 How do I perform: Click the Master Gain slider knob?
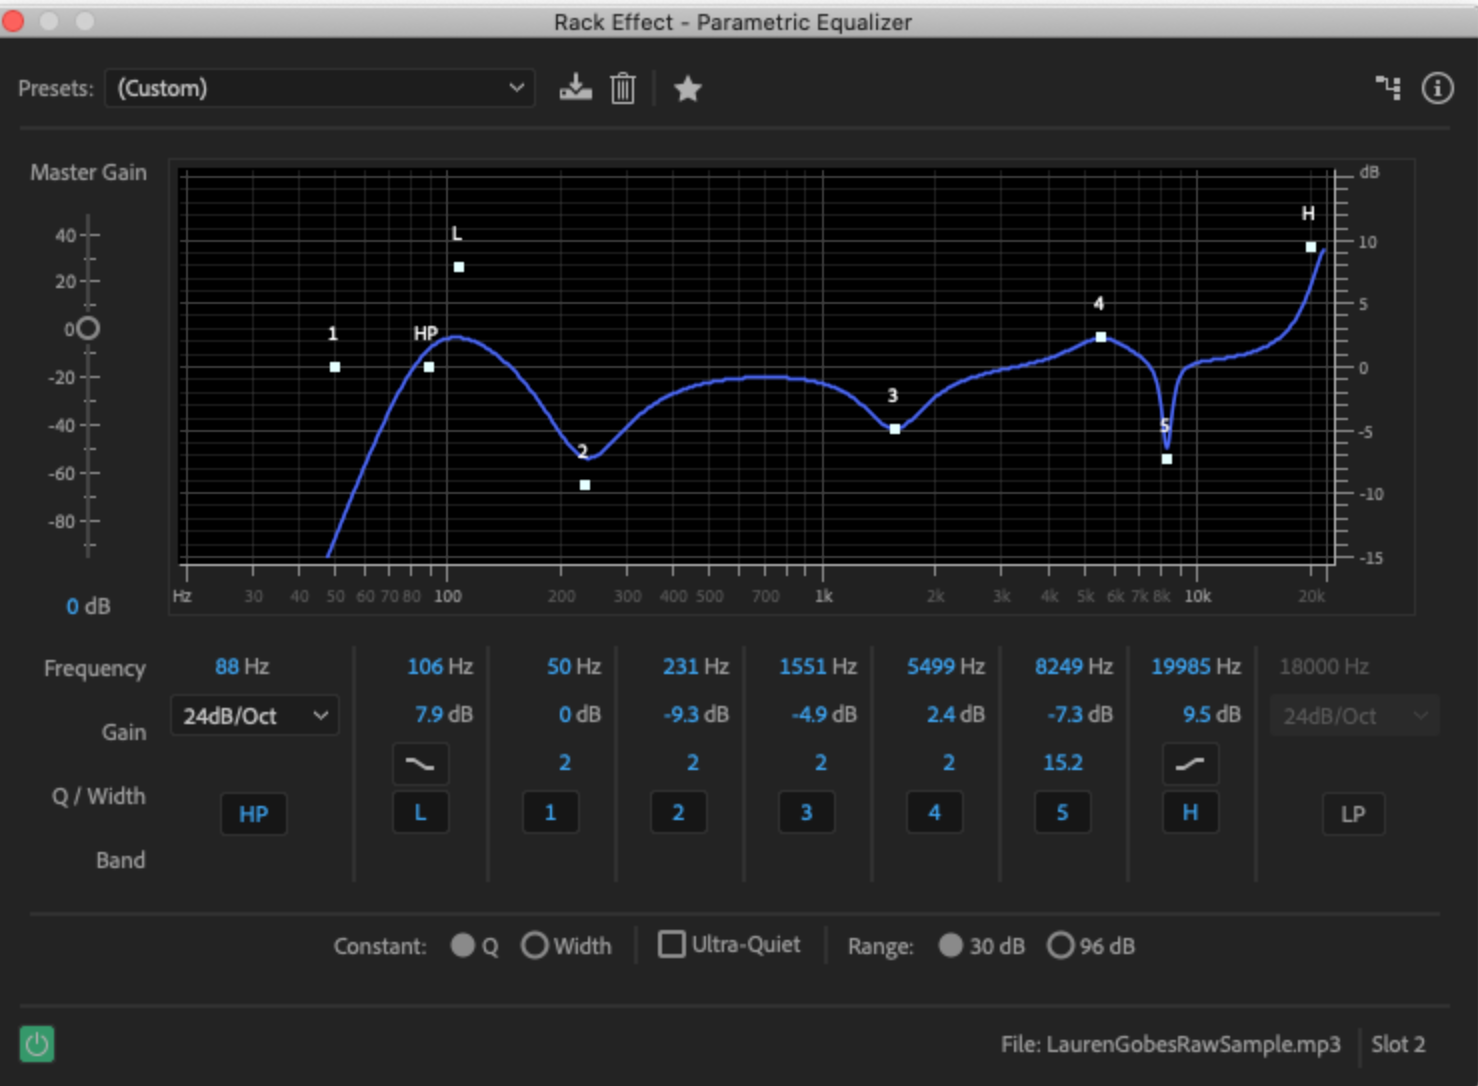pos(88,328)
